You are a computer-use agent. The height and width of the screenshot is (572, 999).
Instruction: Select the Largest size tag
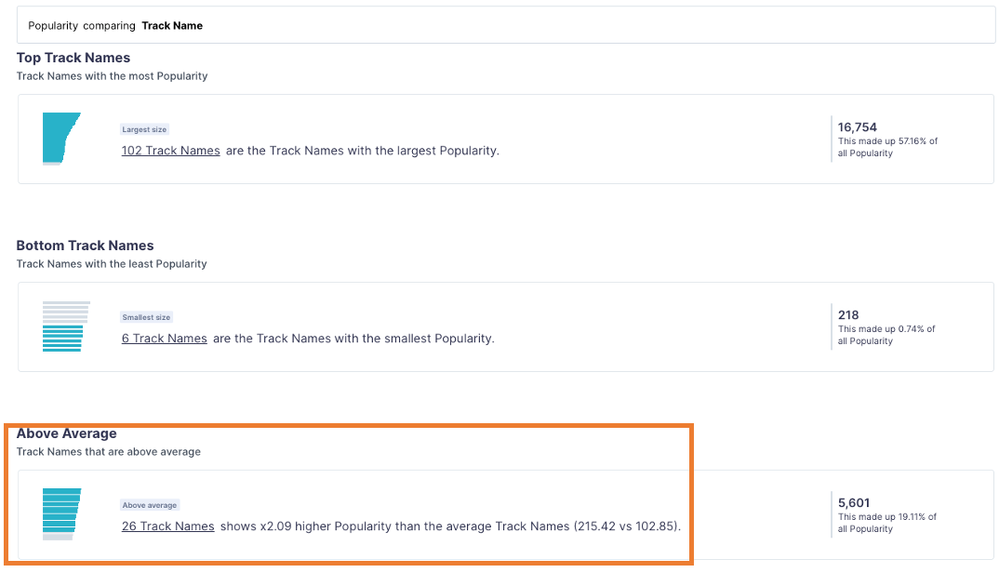pyautogui.click(x=145, y=129)
